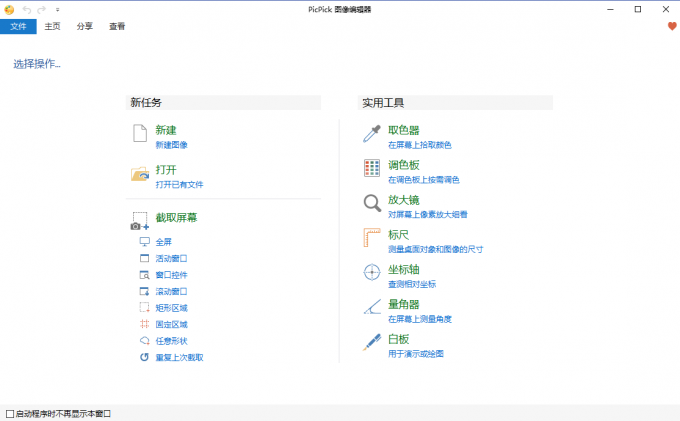Click the whiteboard pen icon
The height and width of the screenshot is (421, 680).
[372, 342]
